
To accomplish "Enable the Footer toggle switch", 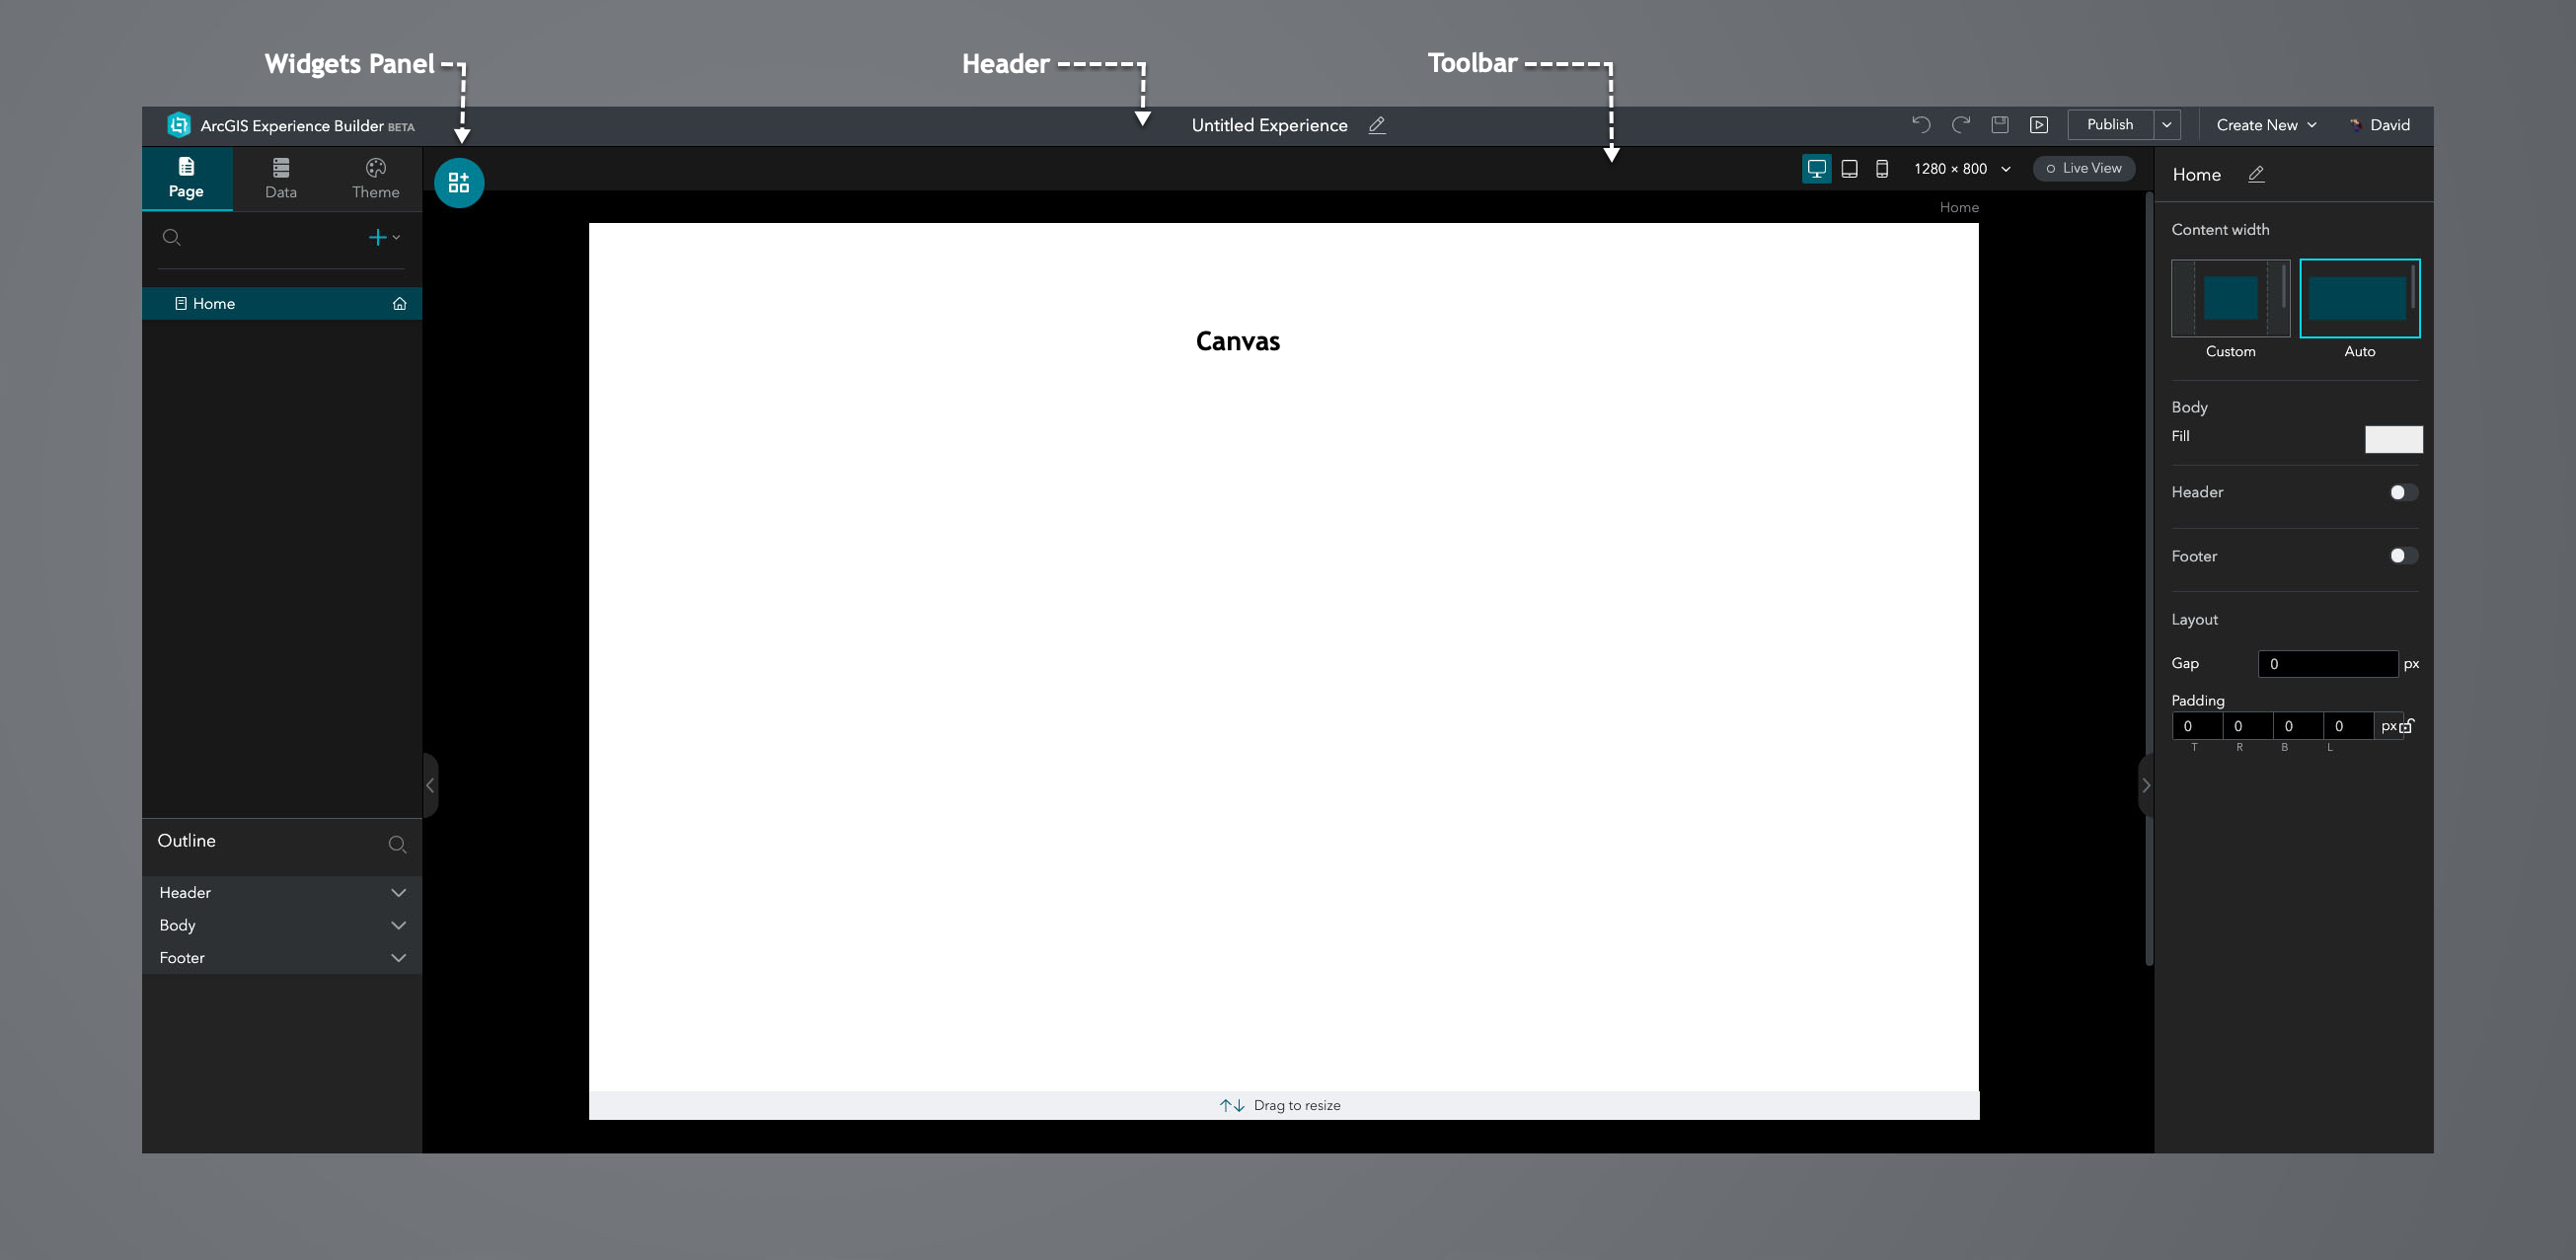I will click(x=2403, y=556).
